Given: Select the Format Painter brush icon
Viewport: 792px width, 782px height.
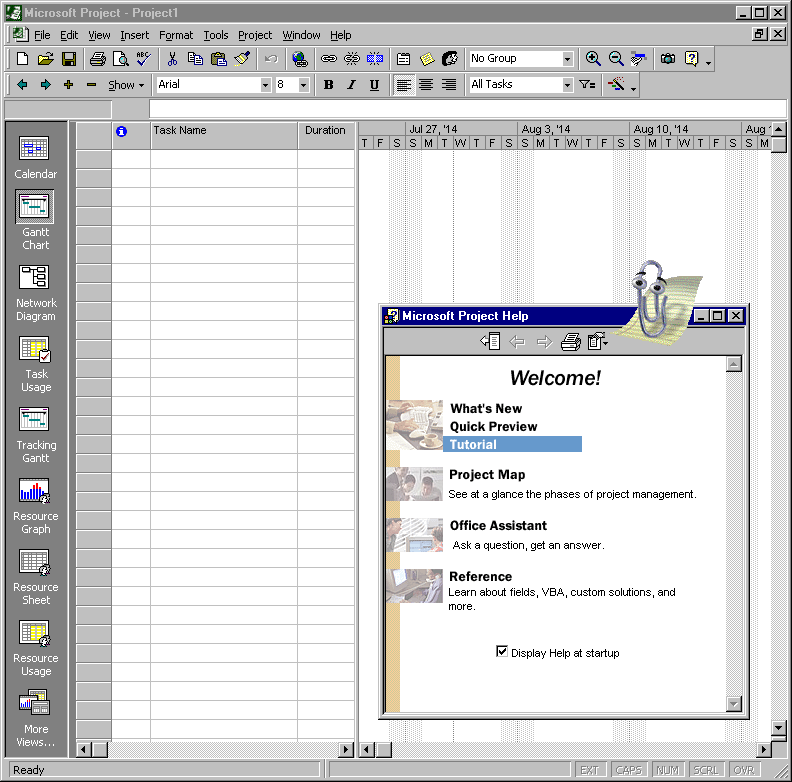Looking at the screenshot, I should click(x=242, y=59).
